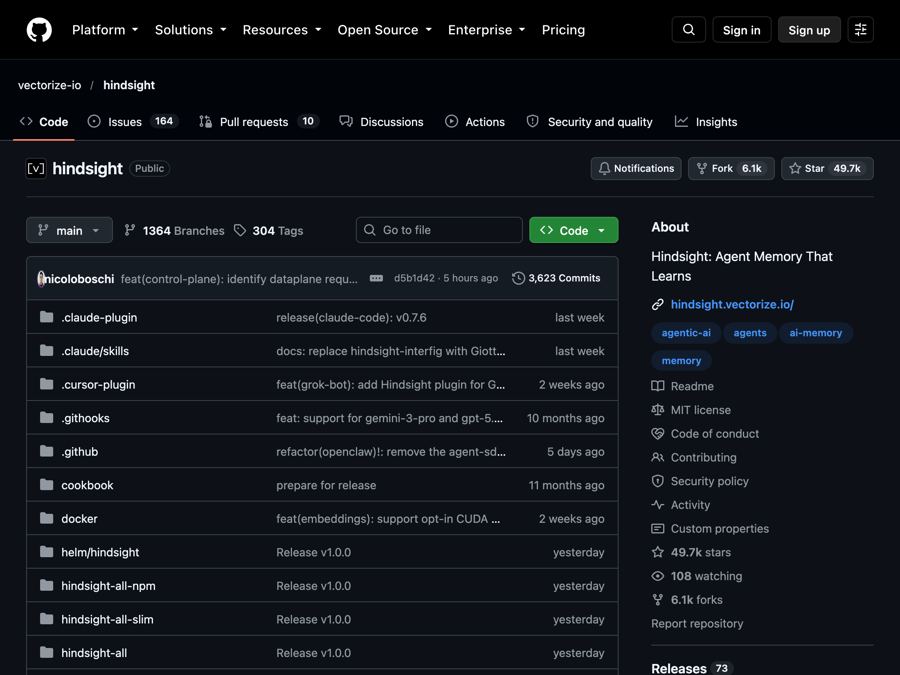This screenshot has height=675, width=900.
Task: Open hindsight.vectorize.io website link
Action: (x=732, y=305)
